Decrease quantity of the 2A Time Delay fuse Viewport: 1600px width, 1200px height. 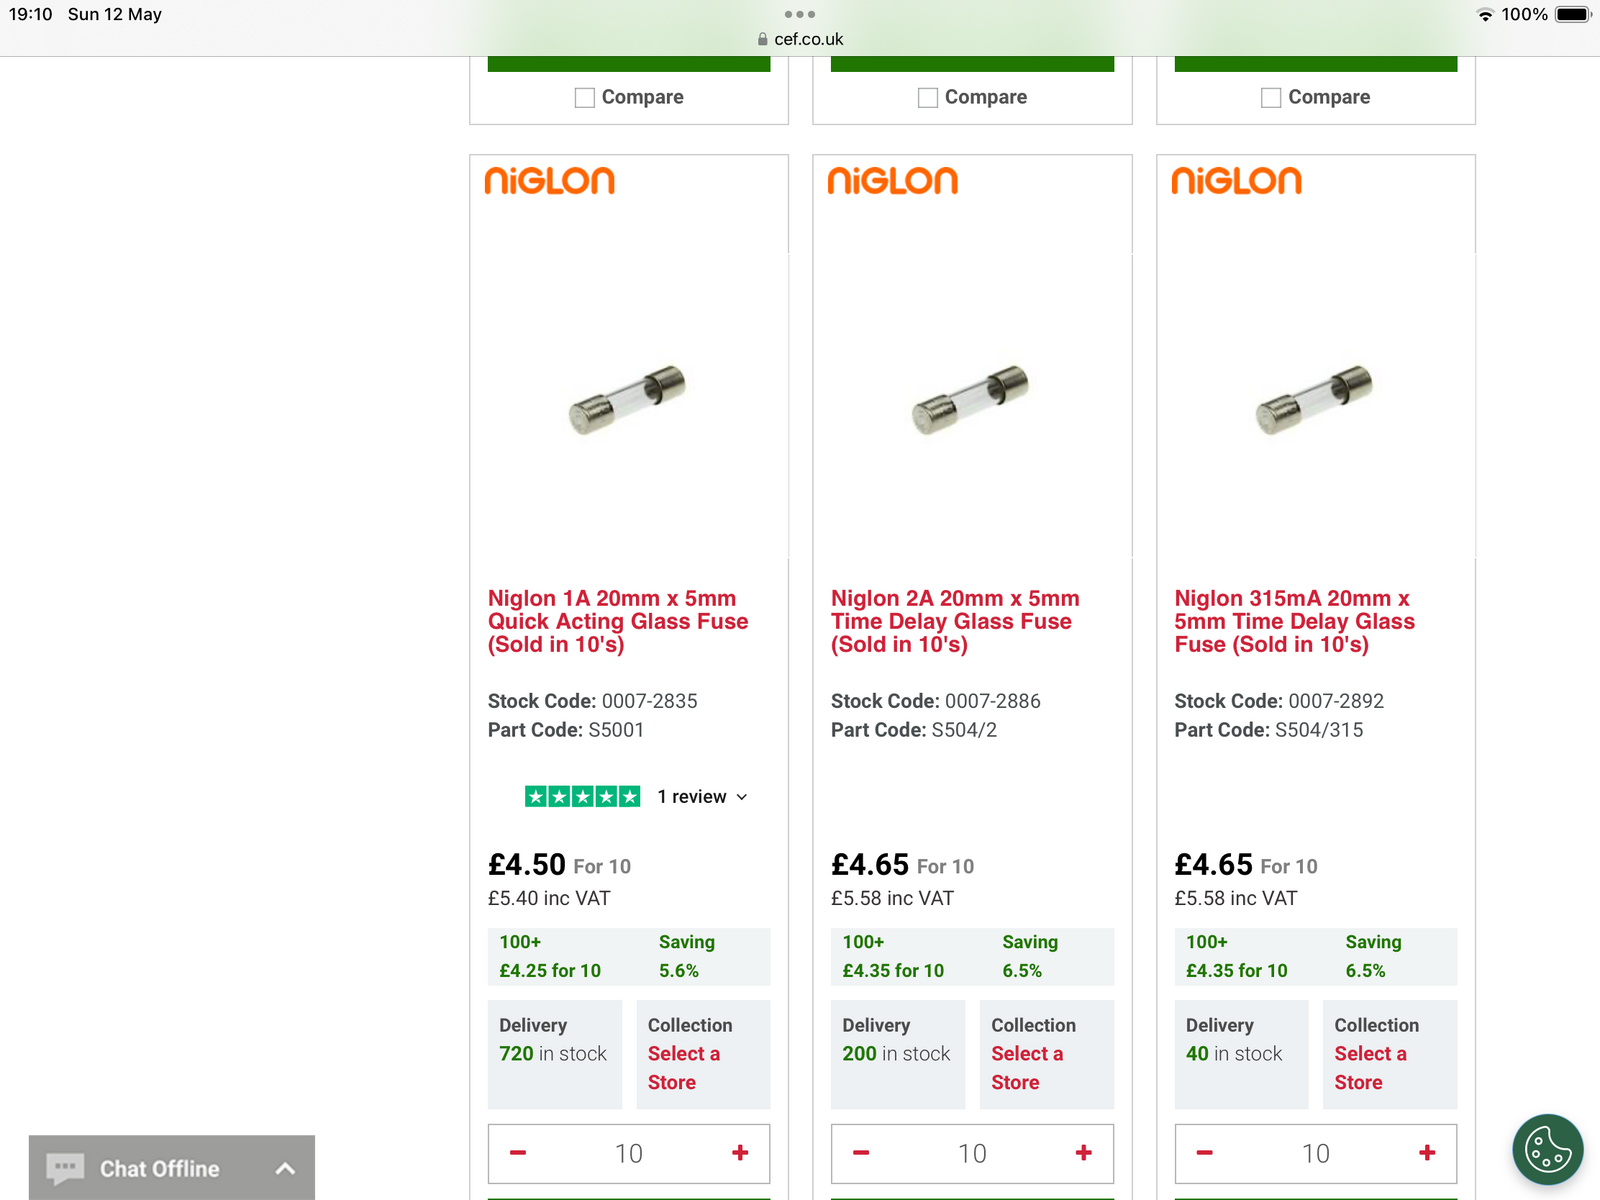point(861,1153)
